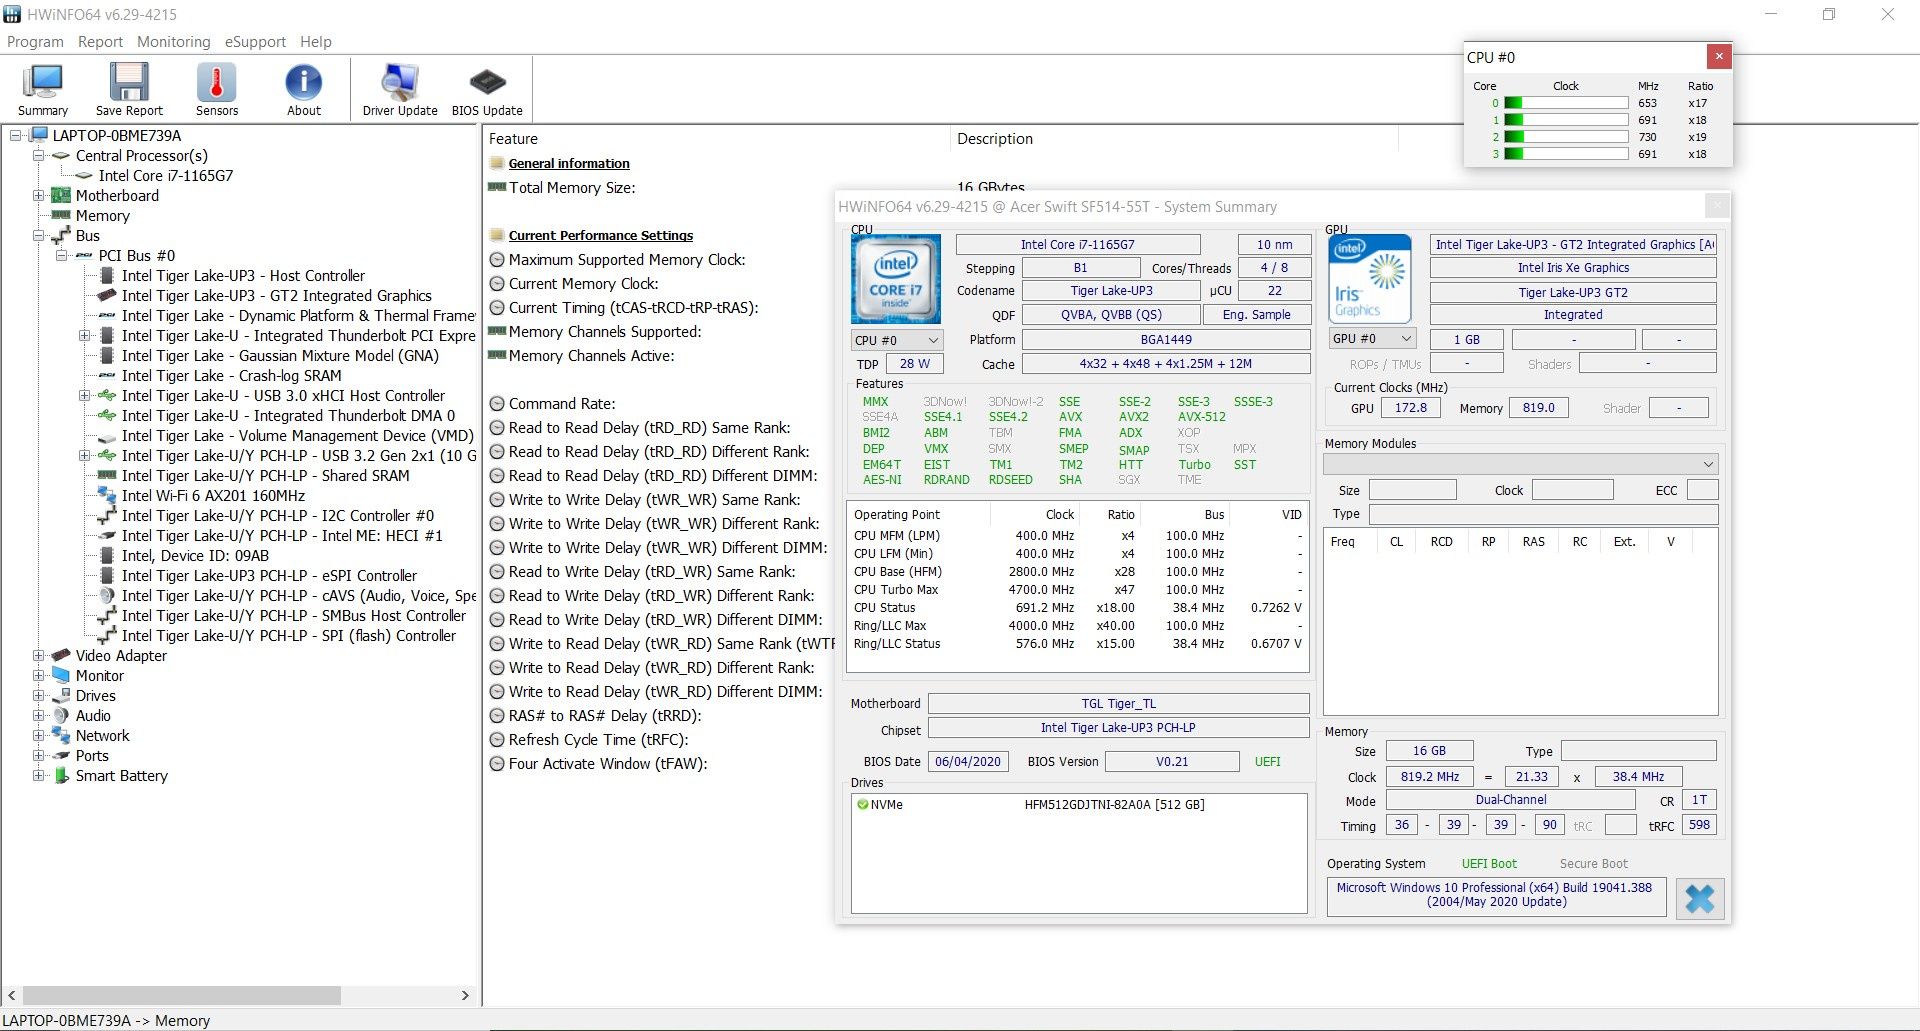1920x1031 pixels.
Task: Click the Core 3 clock bar
Action: click(x=1566, y=154)
